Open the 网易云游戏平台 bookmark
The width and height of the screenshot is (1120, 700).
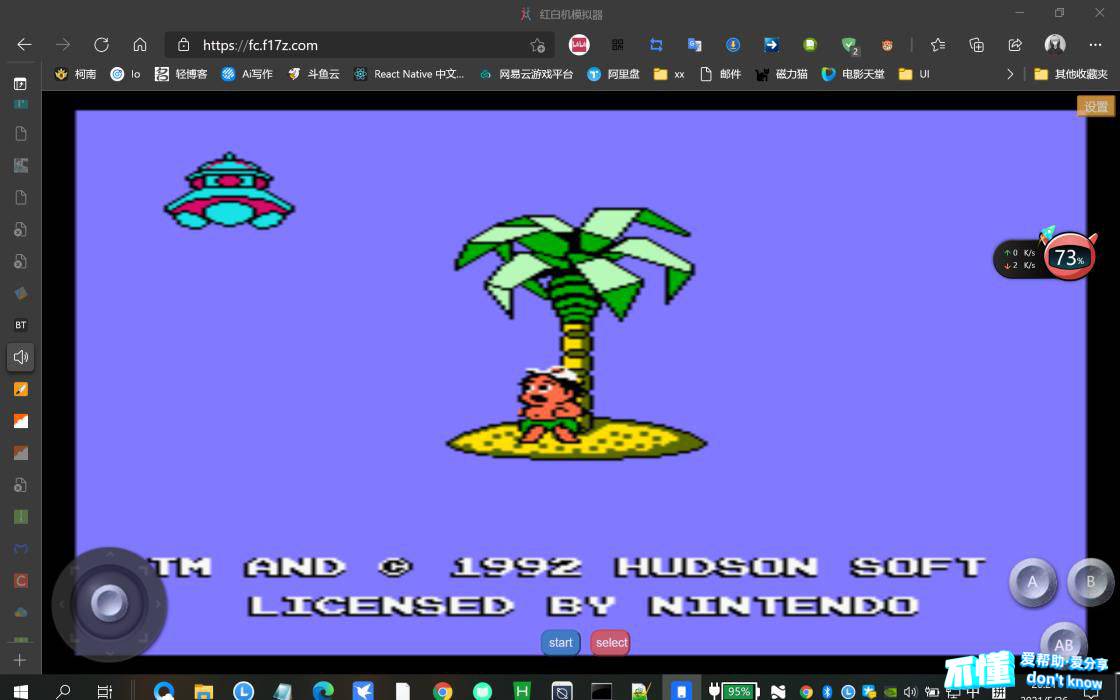click(x=526, y=74)
